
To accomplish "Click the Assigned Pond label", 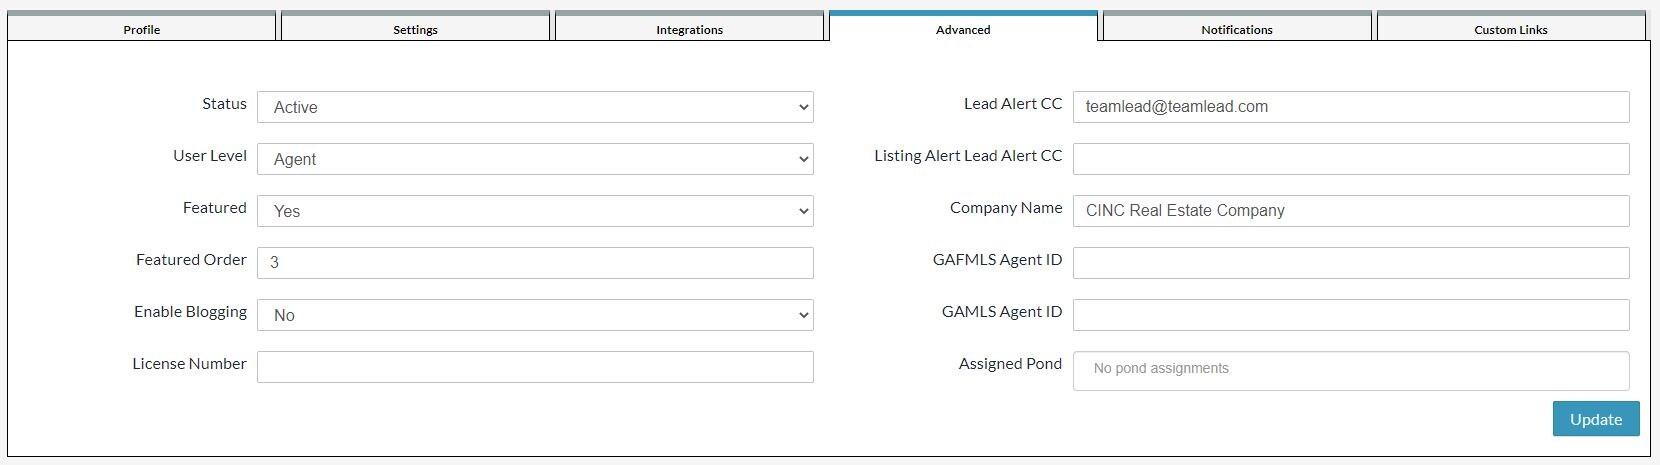I will pos(1010,364).
